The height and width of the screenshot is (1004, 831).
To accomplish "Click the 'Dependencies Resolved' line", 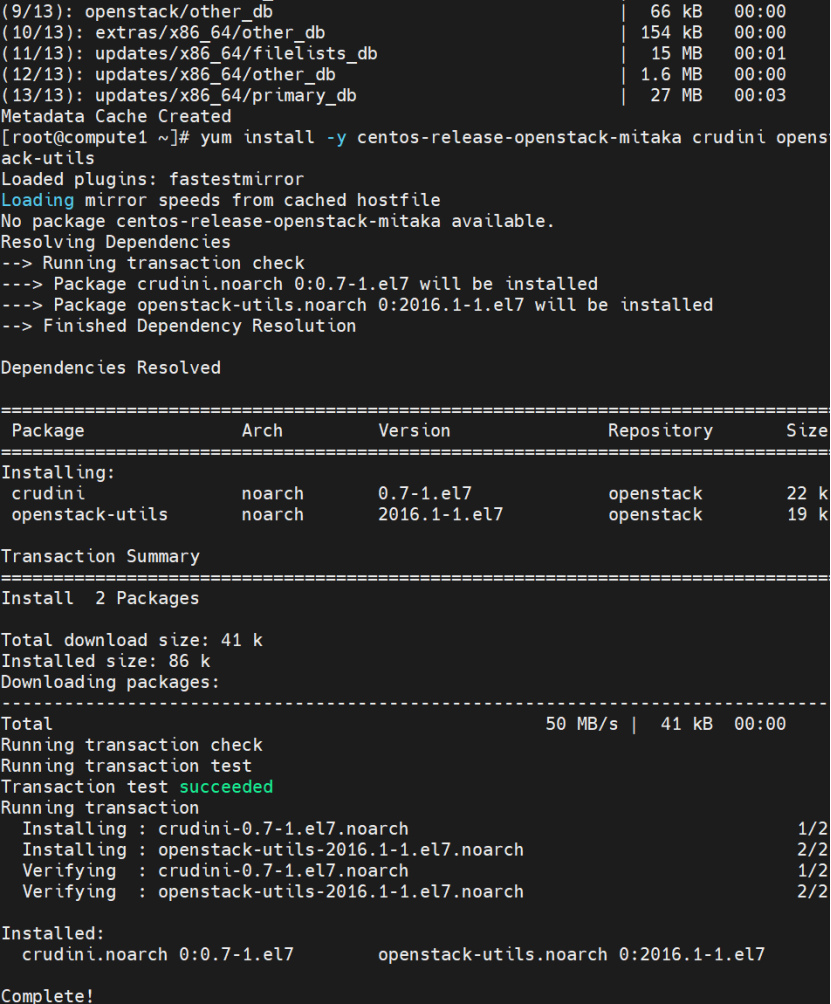I will (111, 368).
